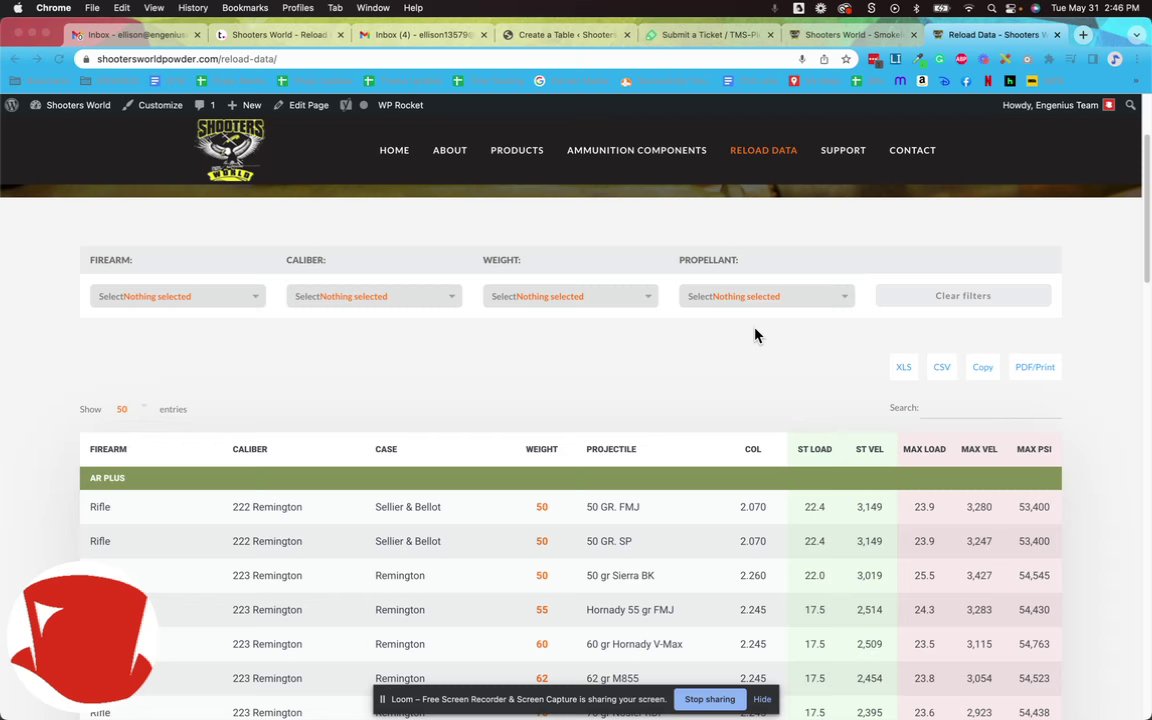This screenshot has height=720, width=1152.
Task: Open the Disney+ bookmark icon
Action: coord(944,81)
